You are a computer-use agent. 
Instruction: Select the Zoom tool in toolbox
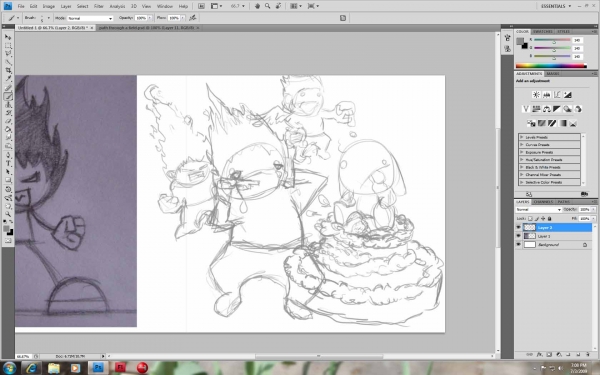click(8, 214)
